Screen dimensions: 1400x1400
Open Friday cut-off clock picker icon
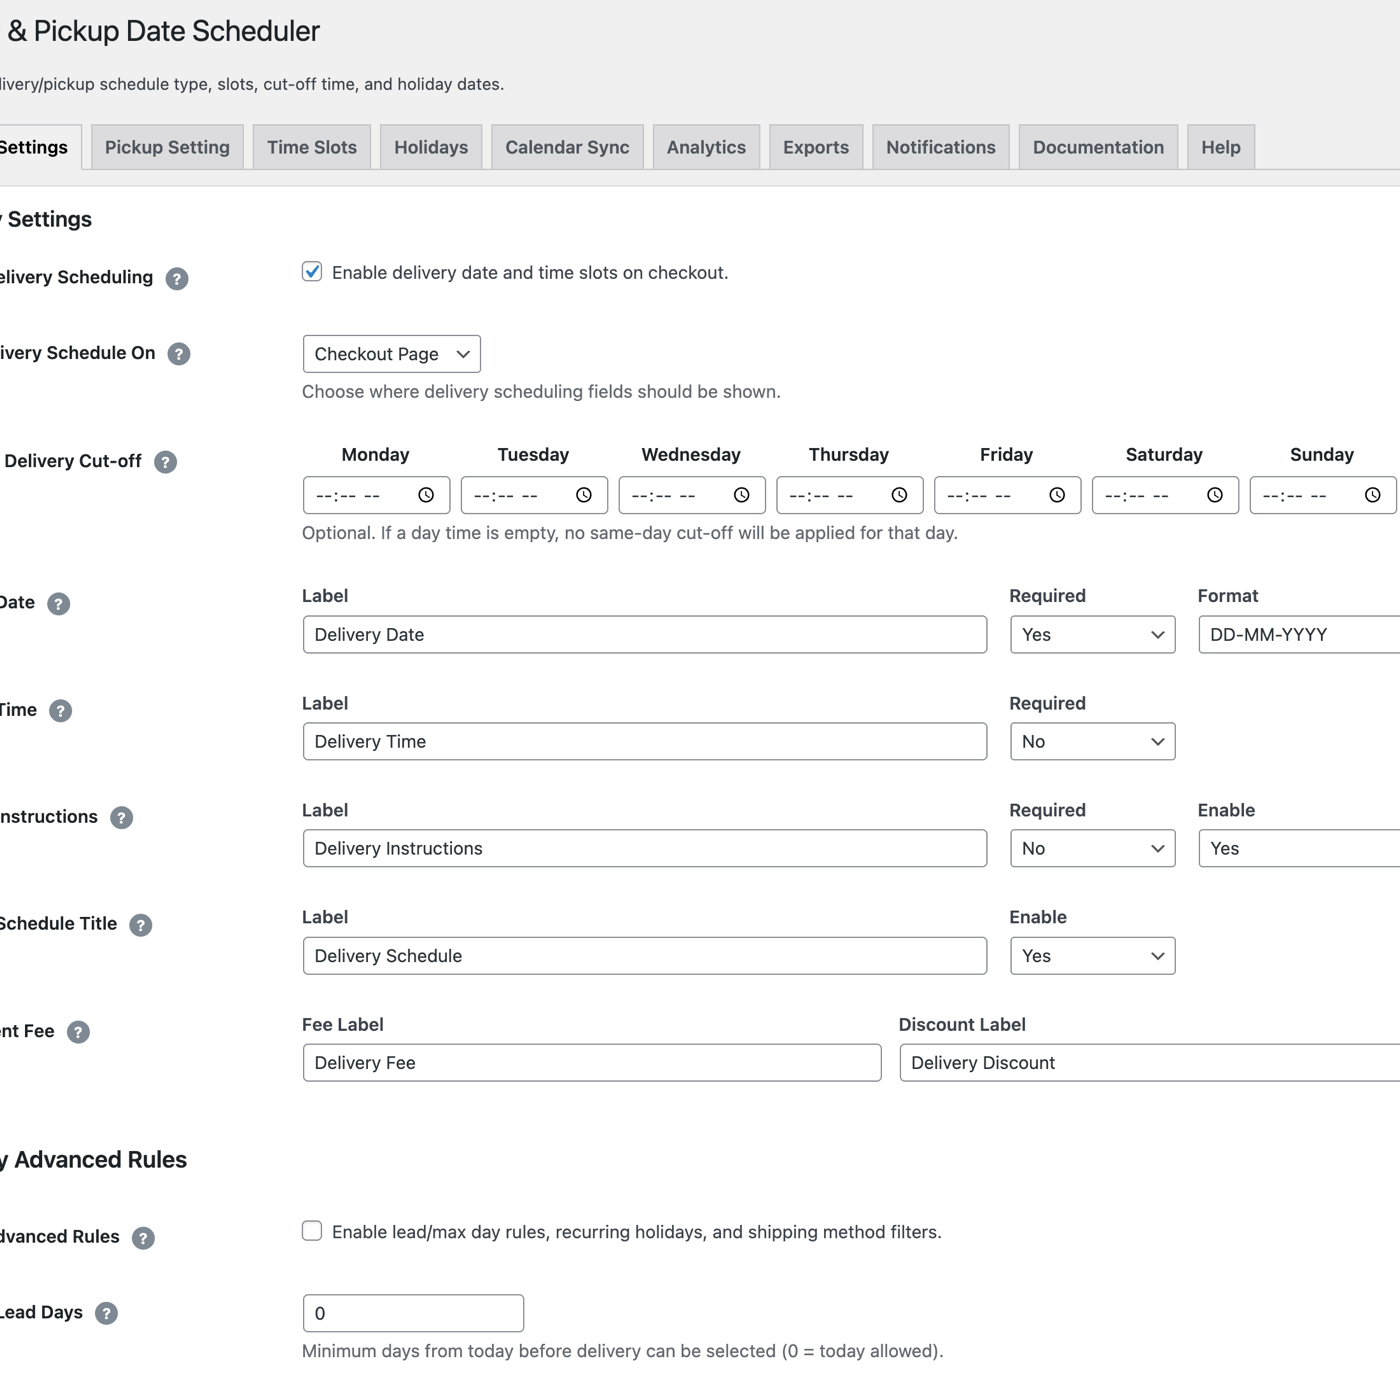(1057, 495)
